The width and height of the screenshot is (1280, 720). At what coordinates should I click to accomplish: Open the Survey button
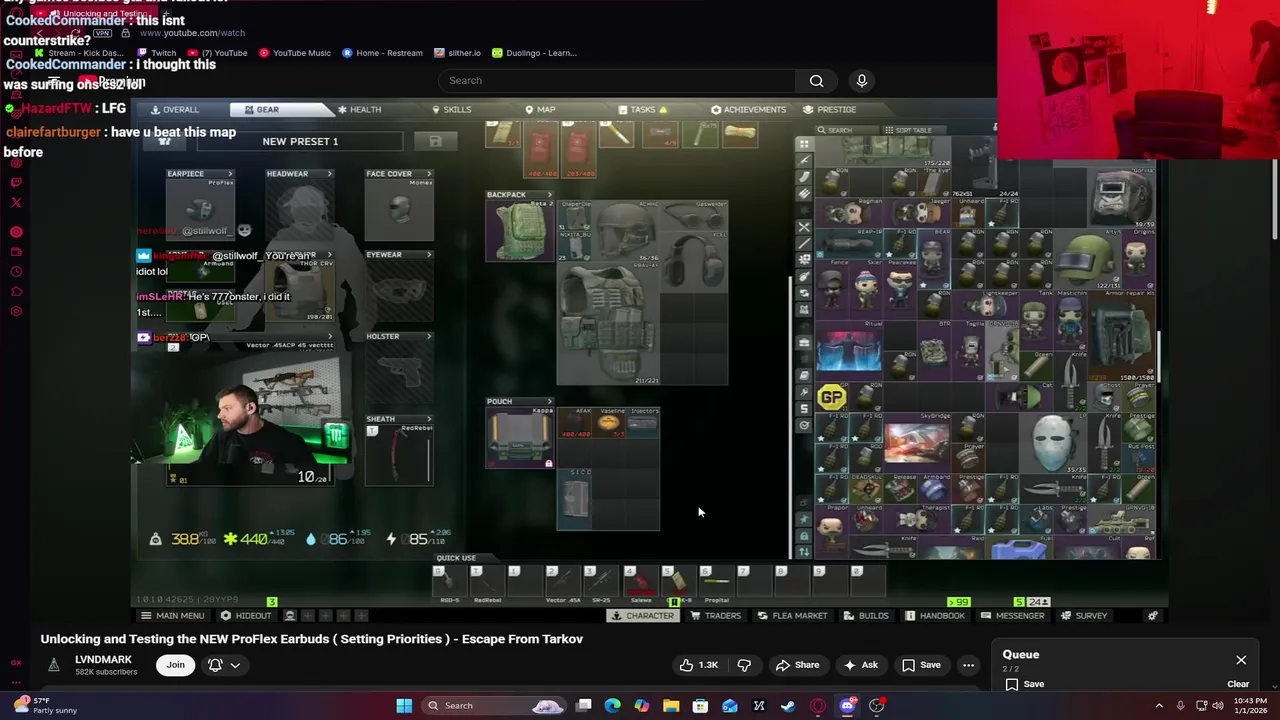click(x=1084, y=616)
